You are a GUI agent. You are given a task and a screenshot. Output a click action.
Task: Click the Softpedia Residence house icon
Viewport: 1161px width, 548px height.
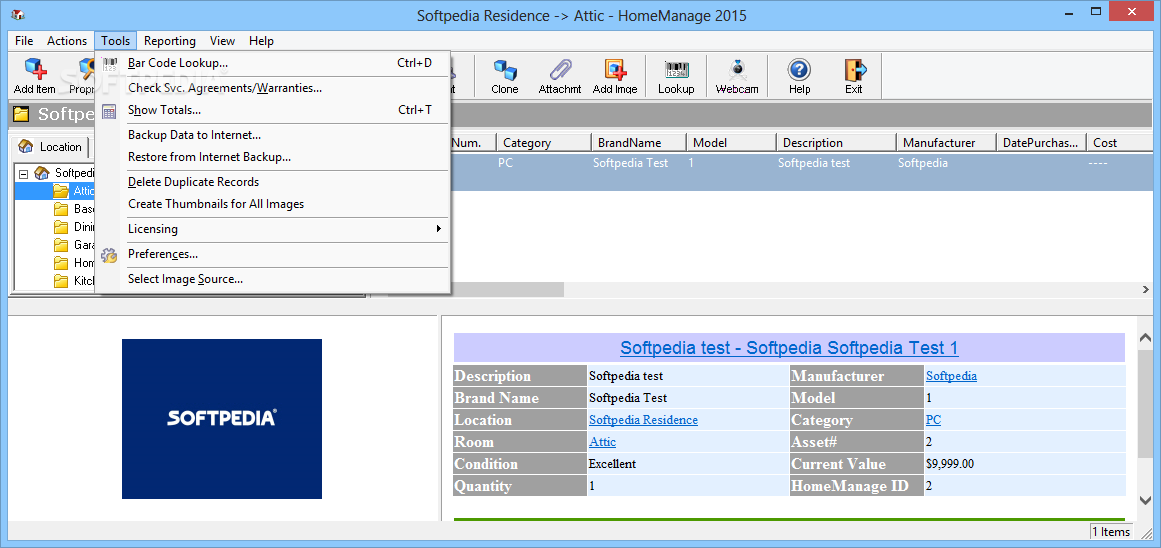coord(42,173)
